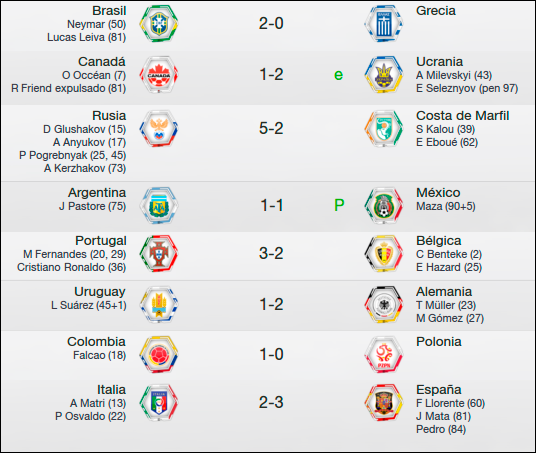
Task: Select the Bélgica team name
Action: point(439,241)
